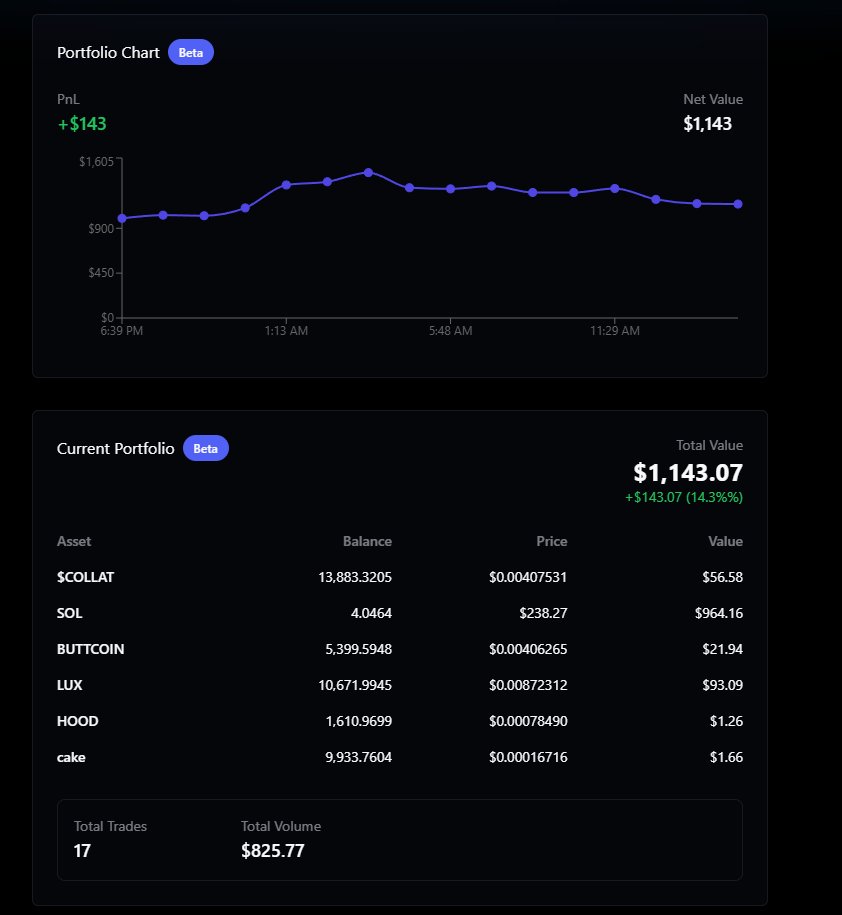Sort by the Balance column header

[367, 541]
